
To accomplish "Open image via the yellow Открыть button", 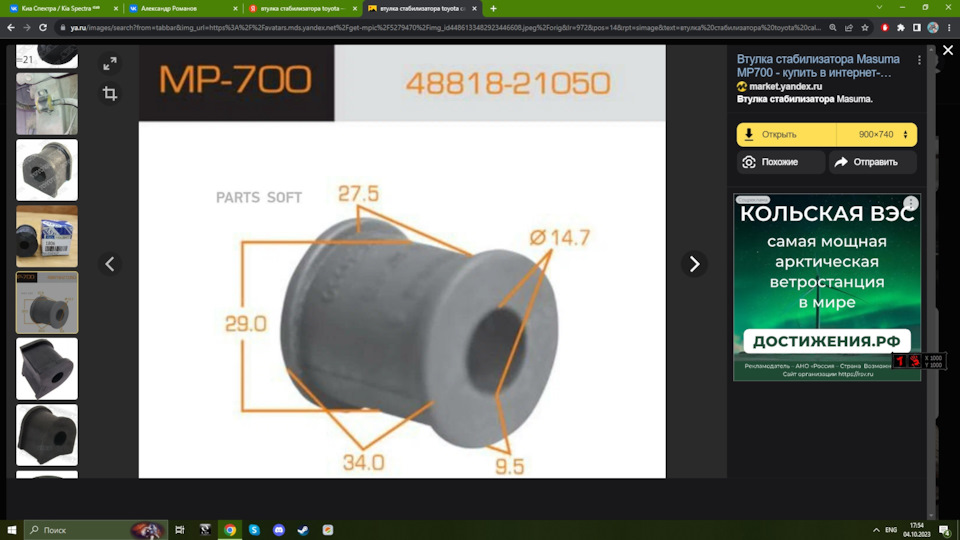I will (x=786, y=135).
